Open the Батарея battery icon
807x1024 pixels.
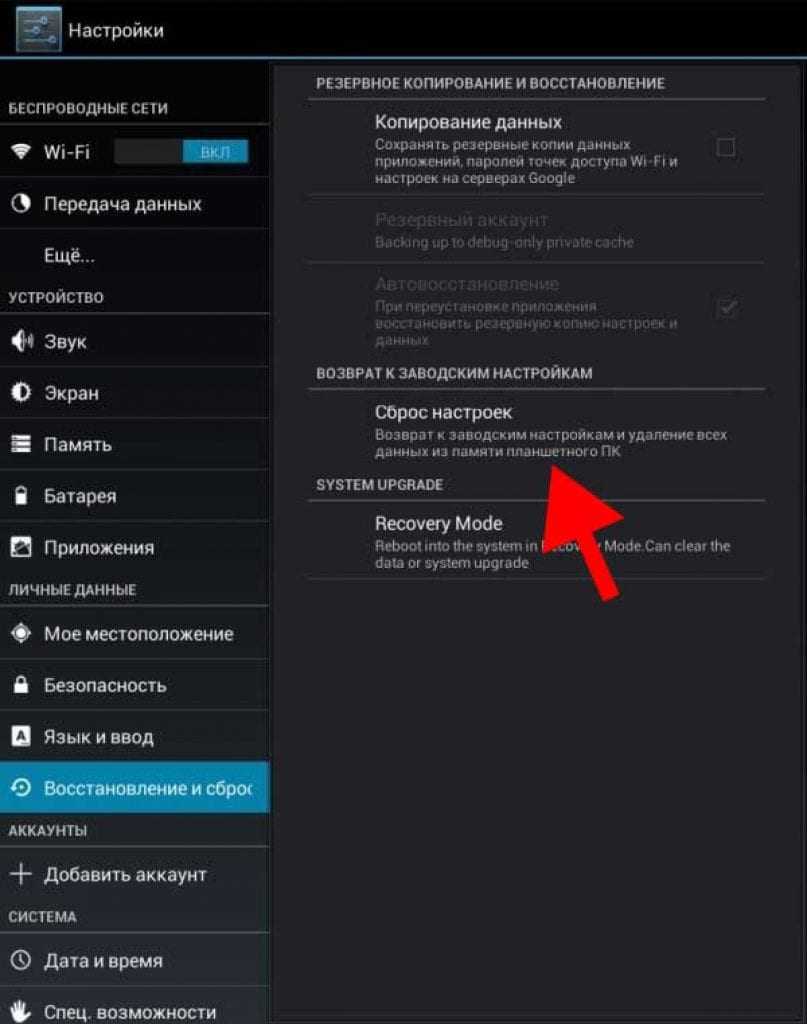pyautogui.click(x=21, y=495)
